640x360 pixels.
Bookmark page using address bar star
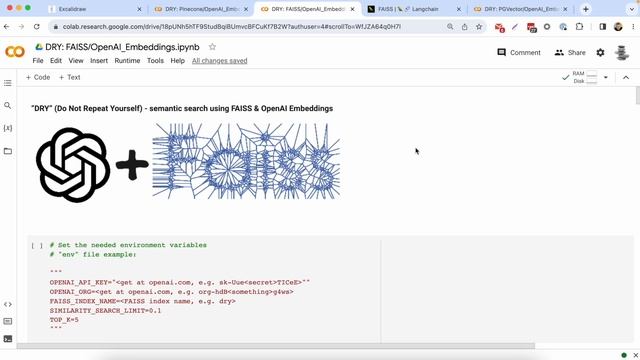pyautogui.click(x=479, y=27)
